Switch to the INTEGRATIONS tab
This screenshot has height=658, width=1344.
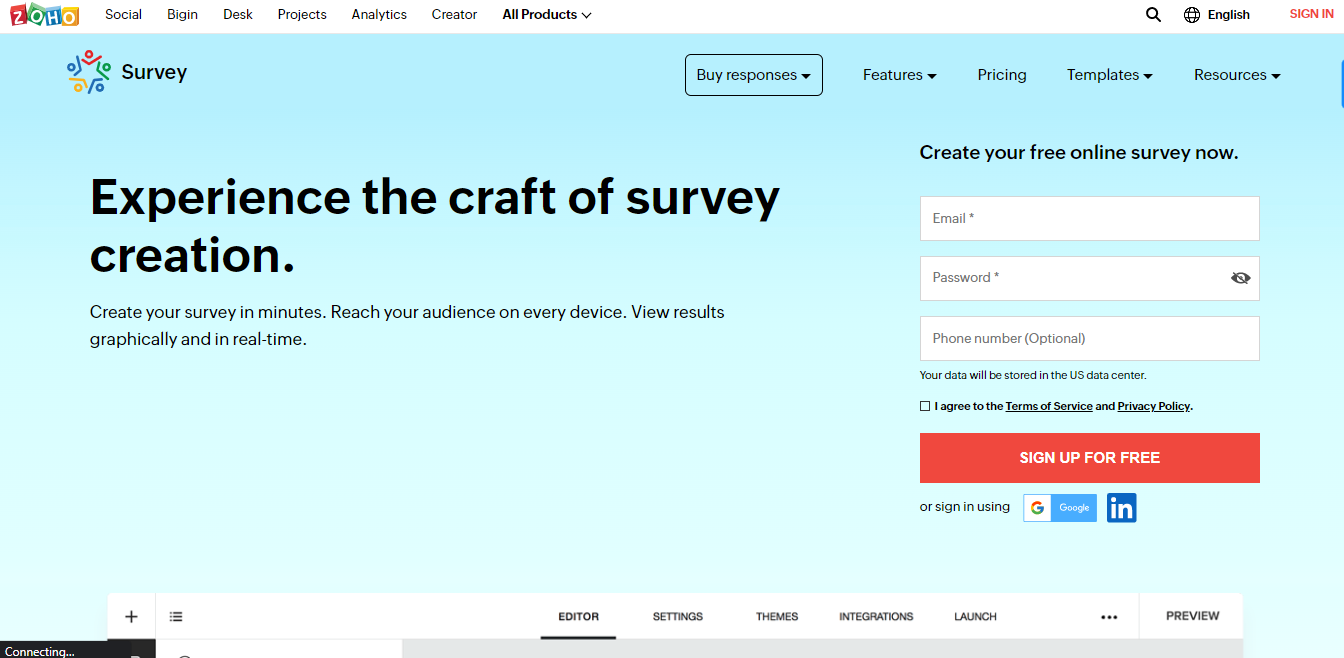(876, 616)
